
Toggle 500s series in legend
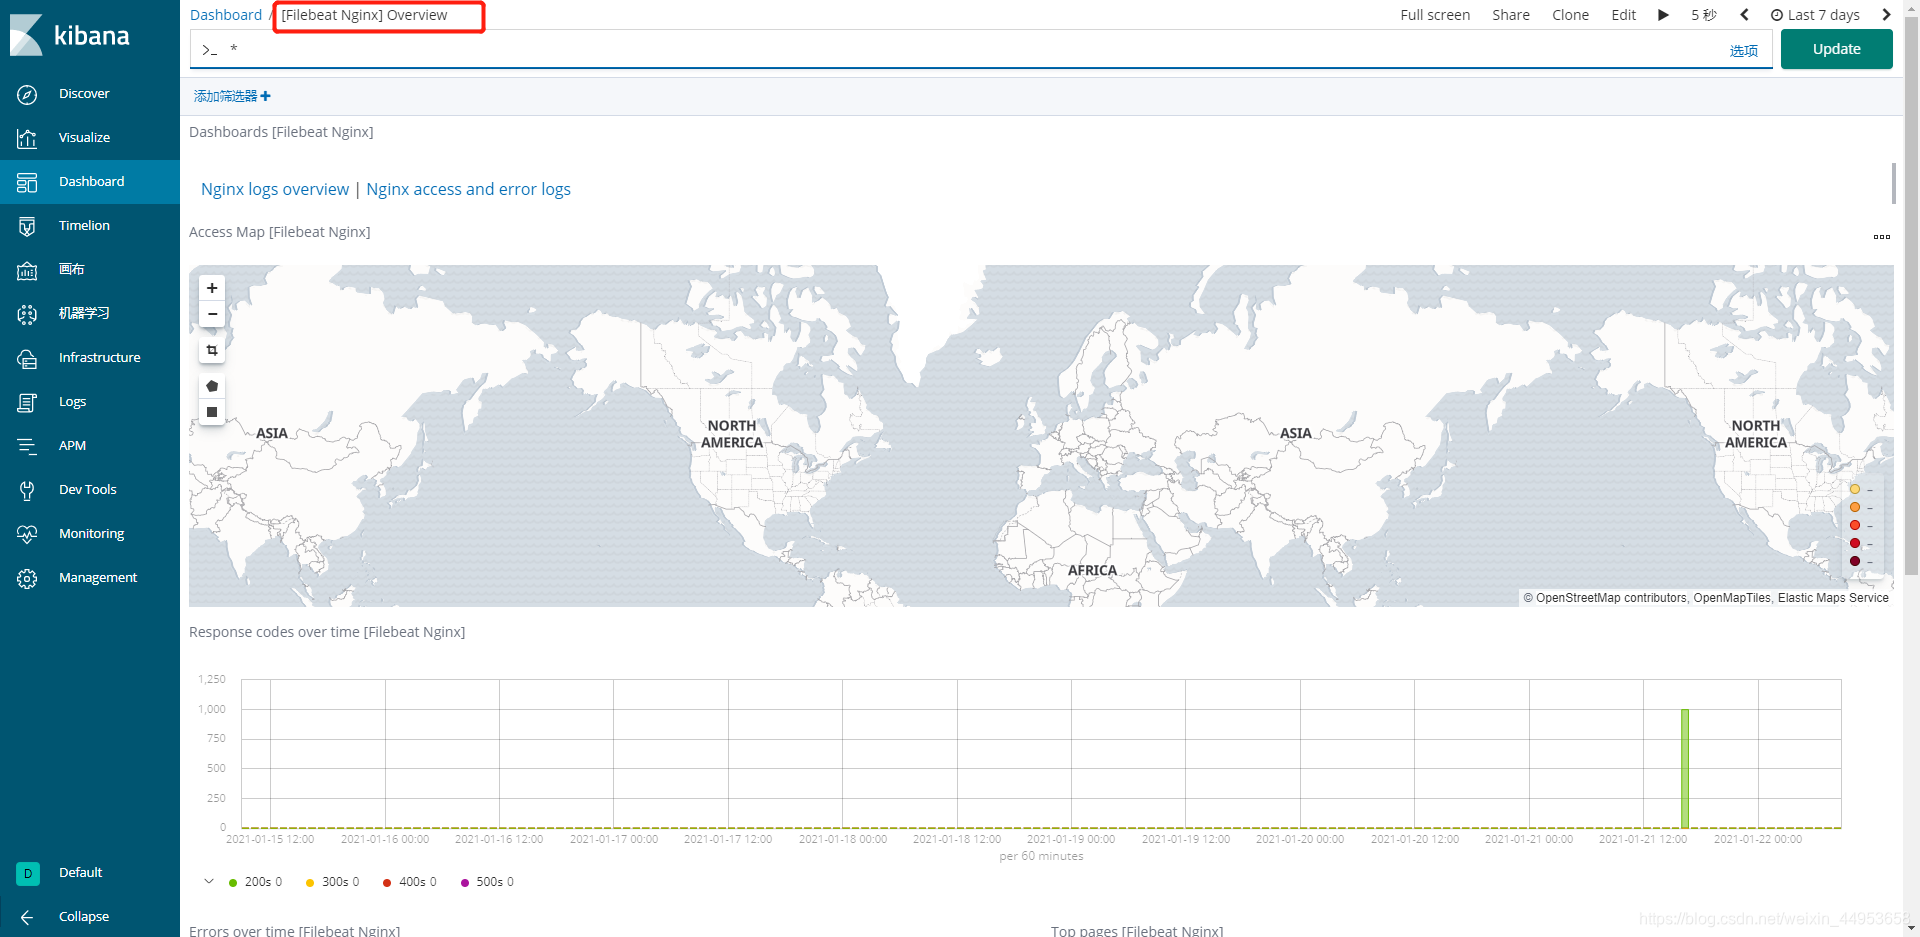(x=487, y=882)
